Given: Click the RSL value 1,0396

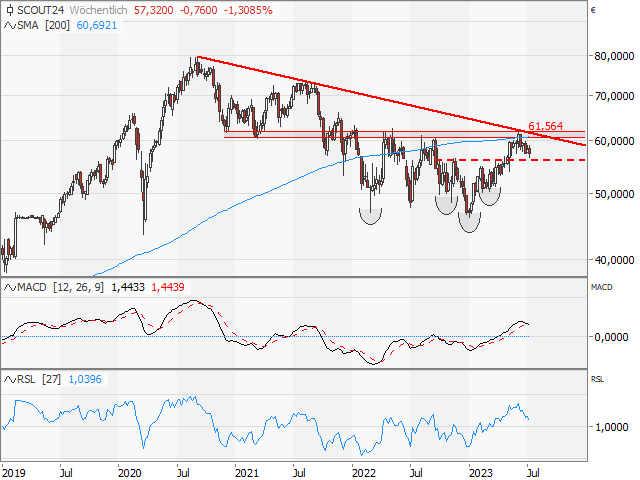Looking at the screenshot, I should pos(85,380).
